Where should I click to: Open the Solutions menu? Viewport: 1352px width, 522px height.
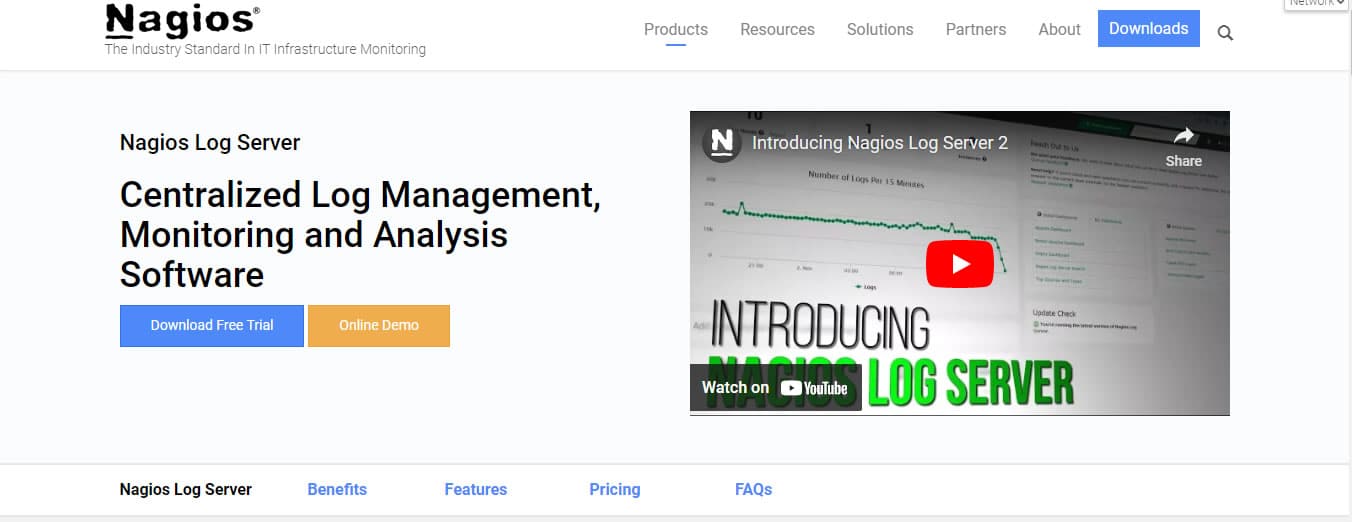point(880,29)
